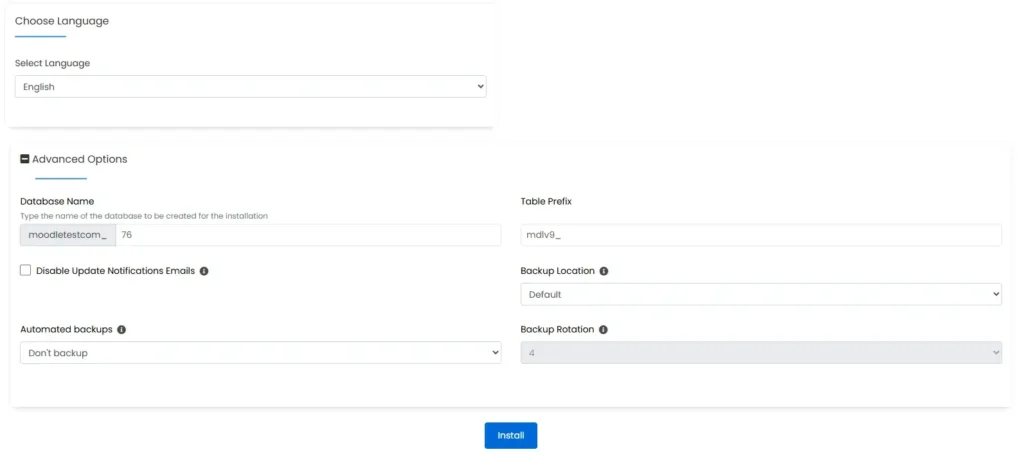
Task: Focus the Database Name input field
Action: pyautogui.click(x=307, y=235)
